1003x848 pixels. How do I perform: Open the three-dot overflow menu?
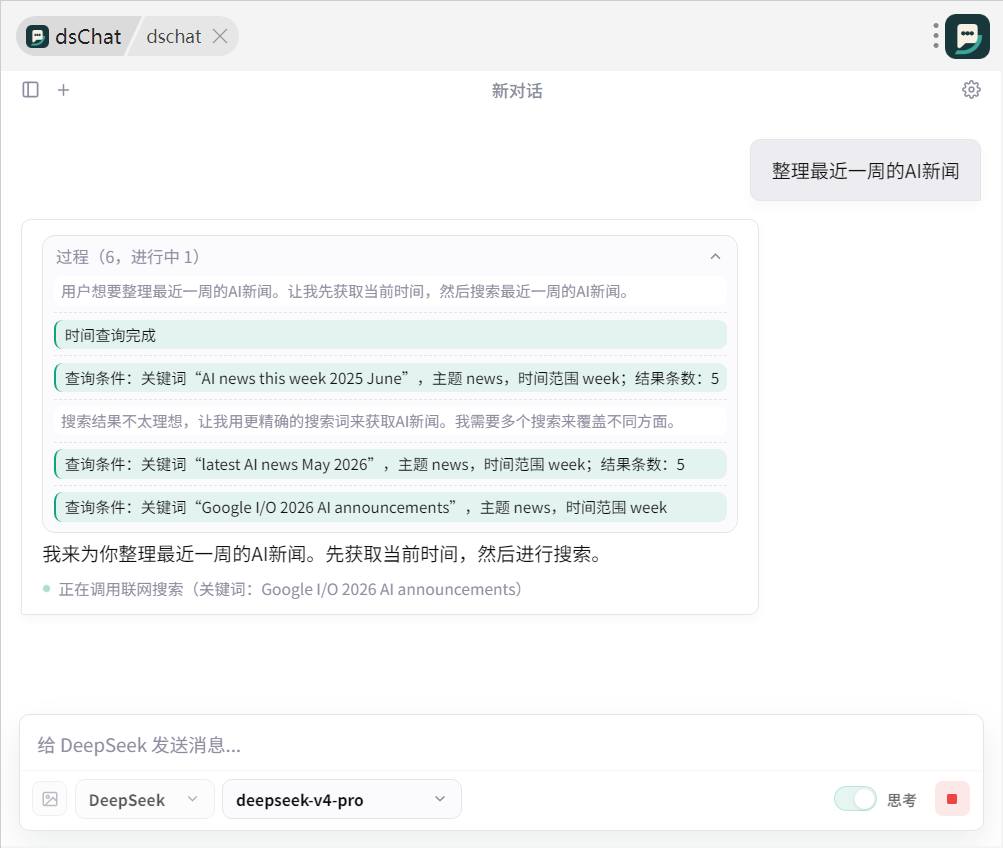935,36
